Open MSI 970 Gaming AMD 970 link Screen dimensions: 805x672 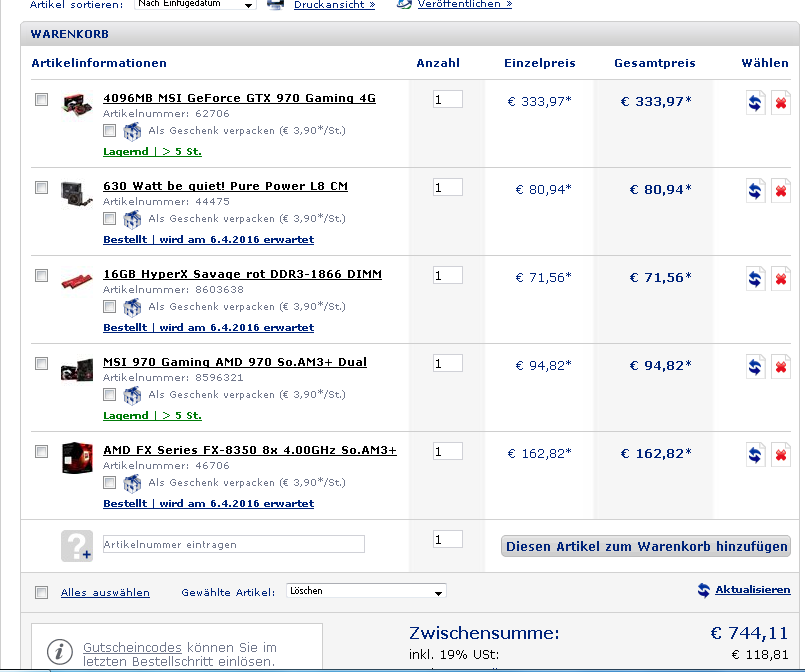coord(235,362)
